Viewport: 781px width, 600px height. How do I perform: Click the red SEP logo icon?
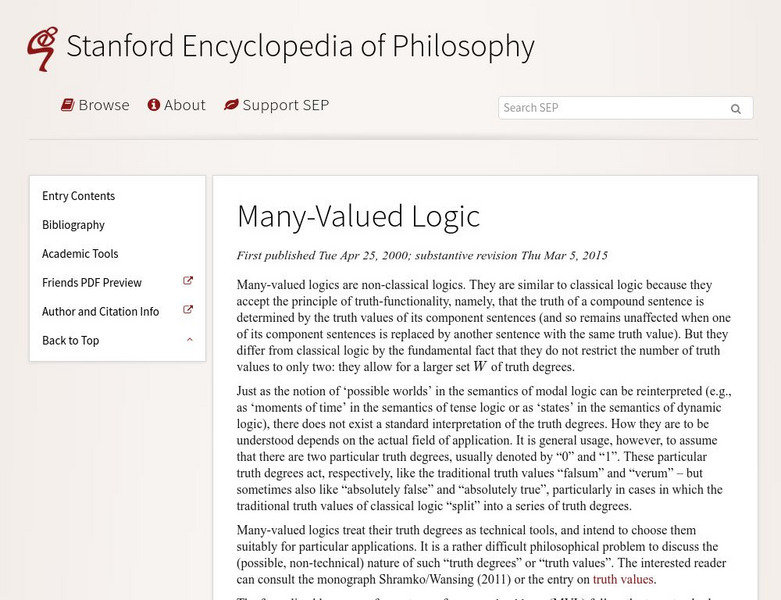[x=41, y=48]
